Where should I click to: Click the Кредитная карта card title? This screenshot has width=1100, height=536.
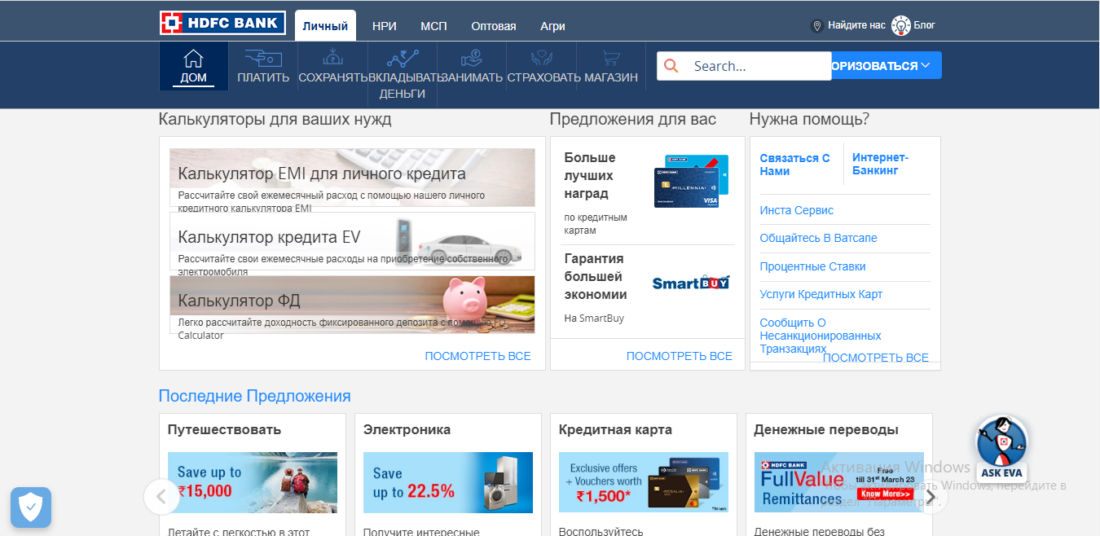[615, 430]
